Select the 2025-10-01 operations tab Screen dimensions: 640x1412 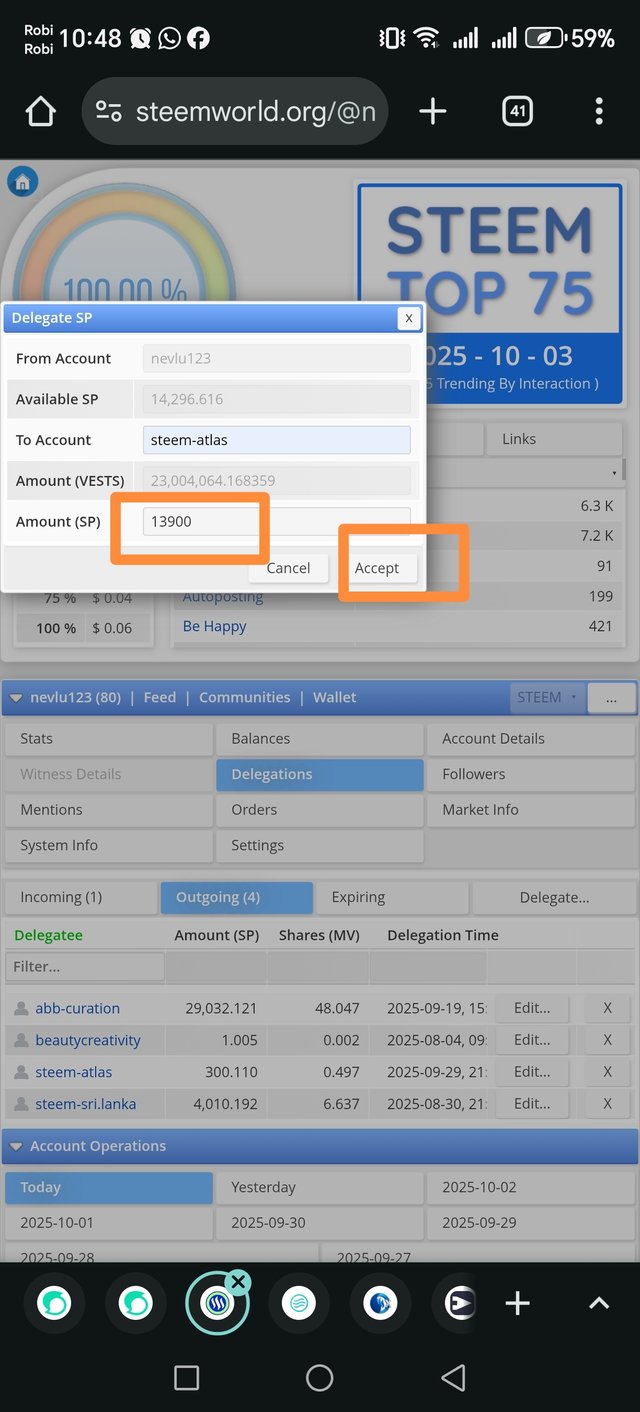click(x=109, y=1223)
